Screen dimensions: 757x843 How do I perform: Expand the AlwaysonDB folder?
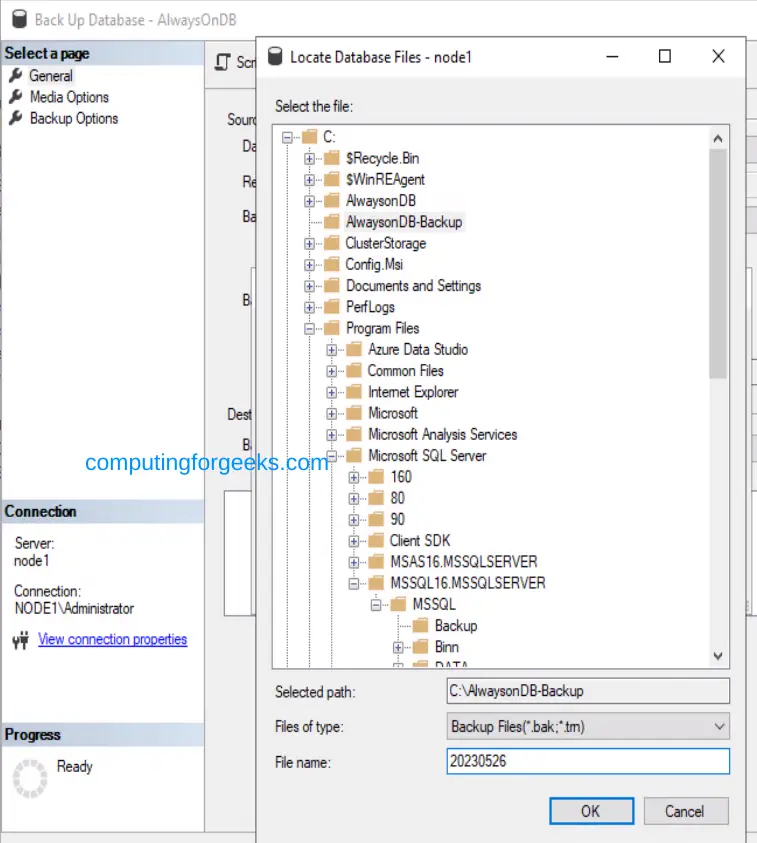point(309,201)
